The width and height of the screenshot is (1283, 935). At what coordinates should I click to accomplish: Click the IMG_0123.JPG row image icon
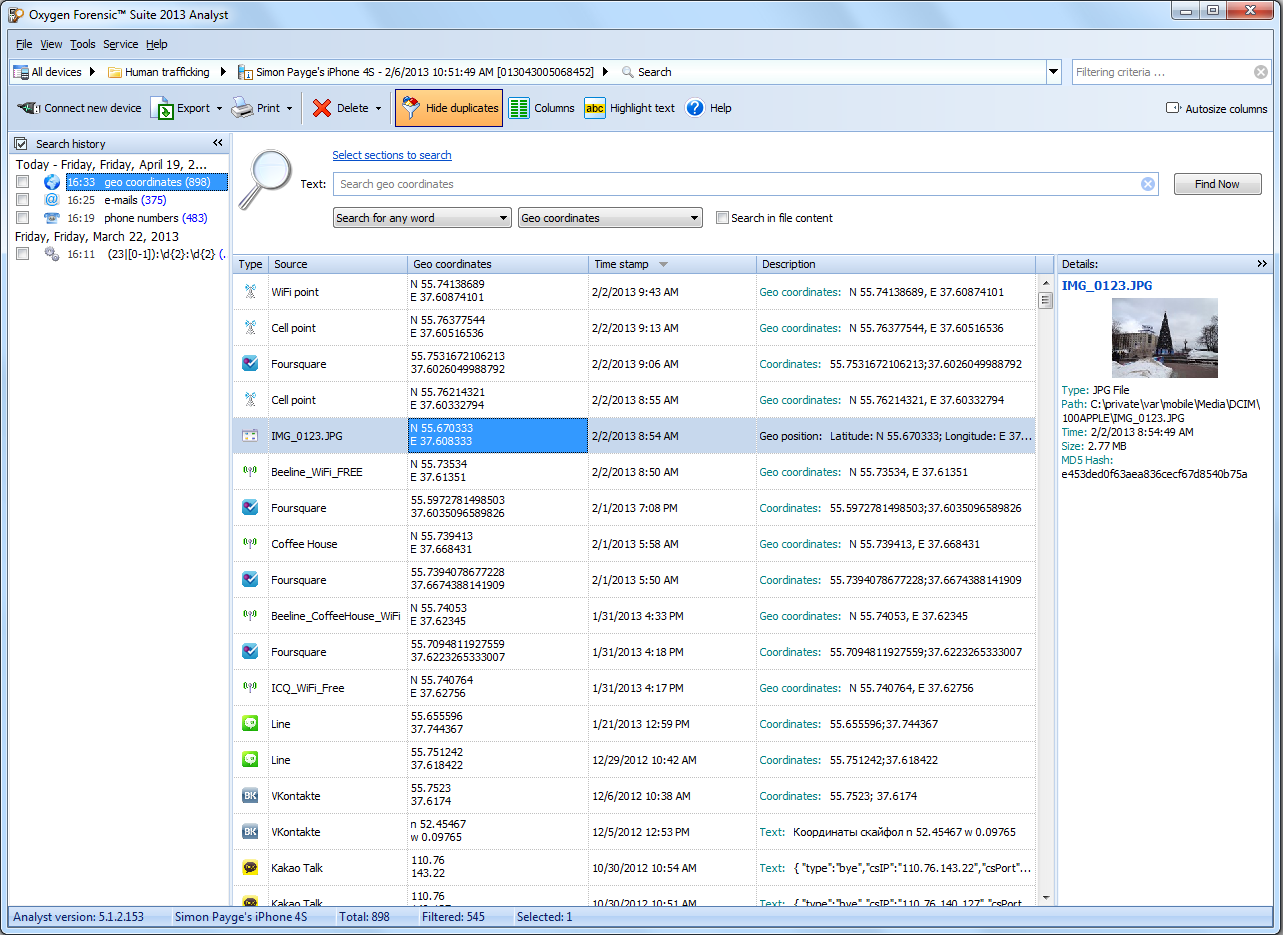pos(250,436)
